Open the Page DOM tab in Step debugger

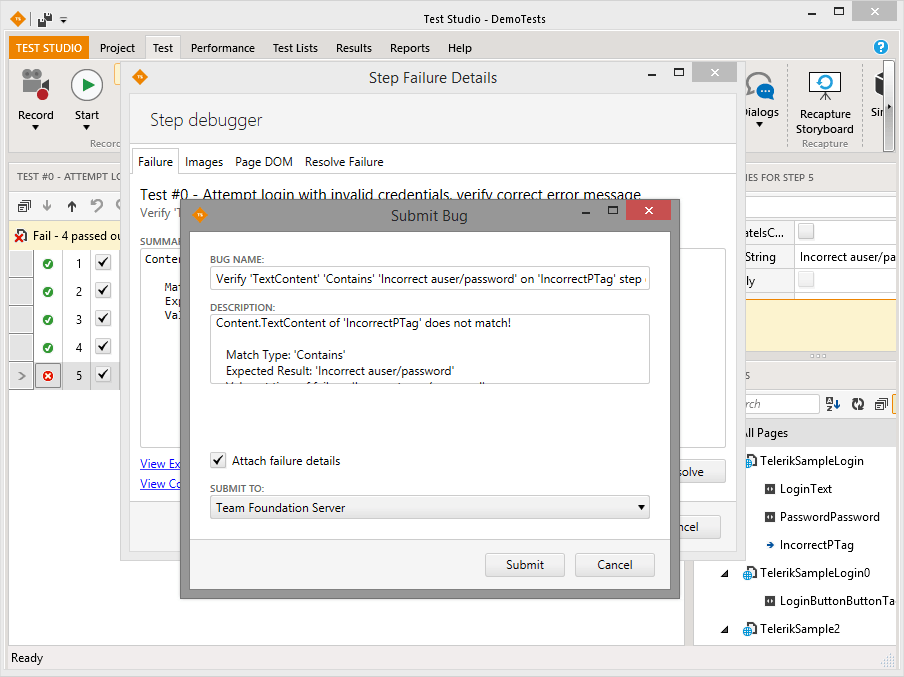point(263,162)
